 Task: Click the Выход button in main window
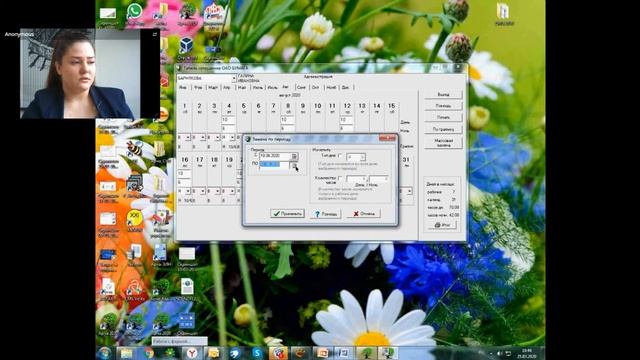(x=443, y=94)
